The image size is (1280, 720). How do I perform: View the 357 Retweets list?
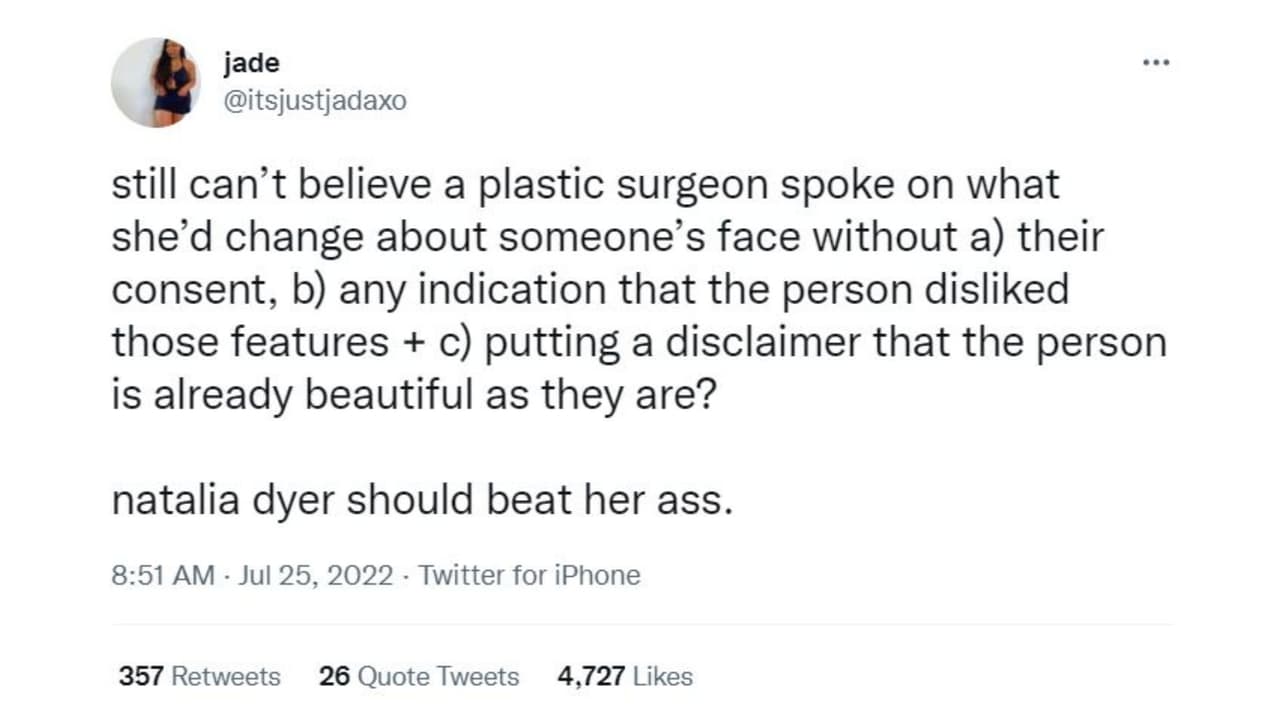pos(199,677)
